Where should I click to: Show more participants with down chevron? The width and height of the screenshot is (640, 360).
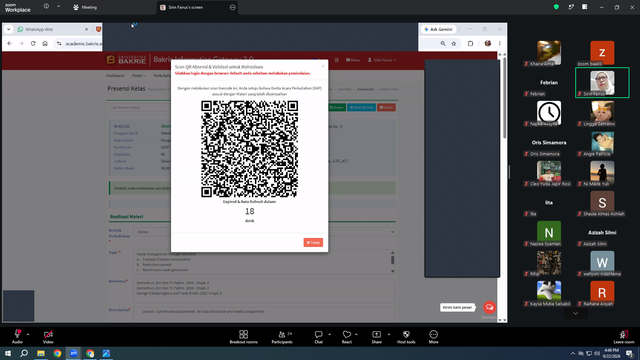pyautogui.click(x=576, y=313)
